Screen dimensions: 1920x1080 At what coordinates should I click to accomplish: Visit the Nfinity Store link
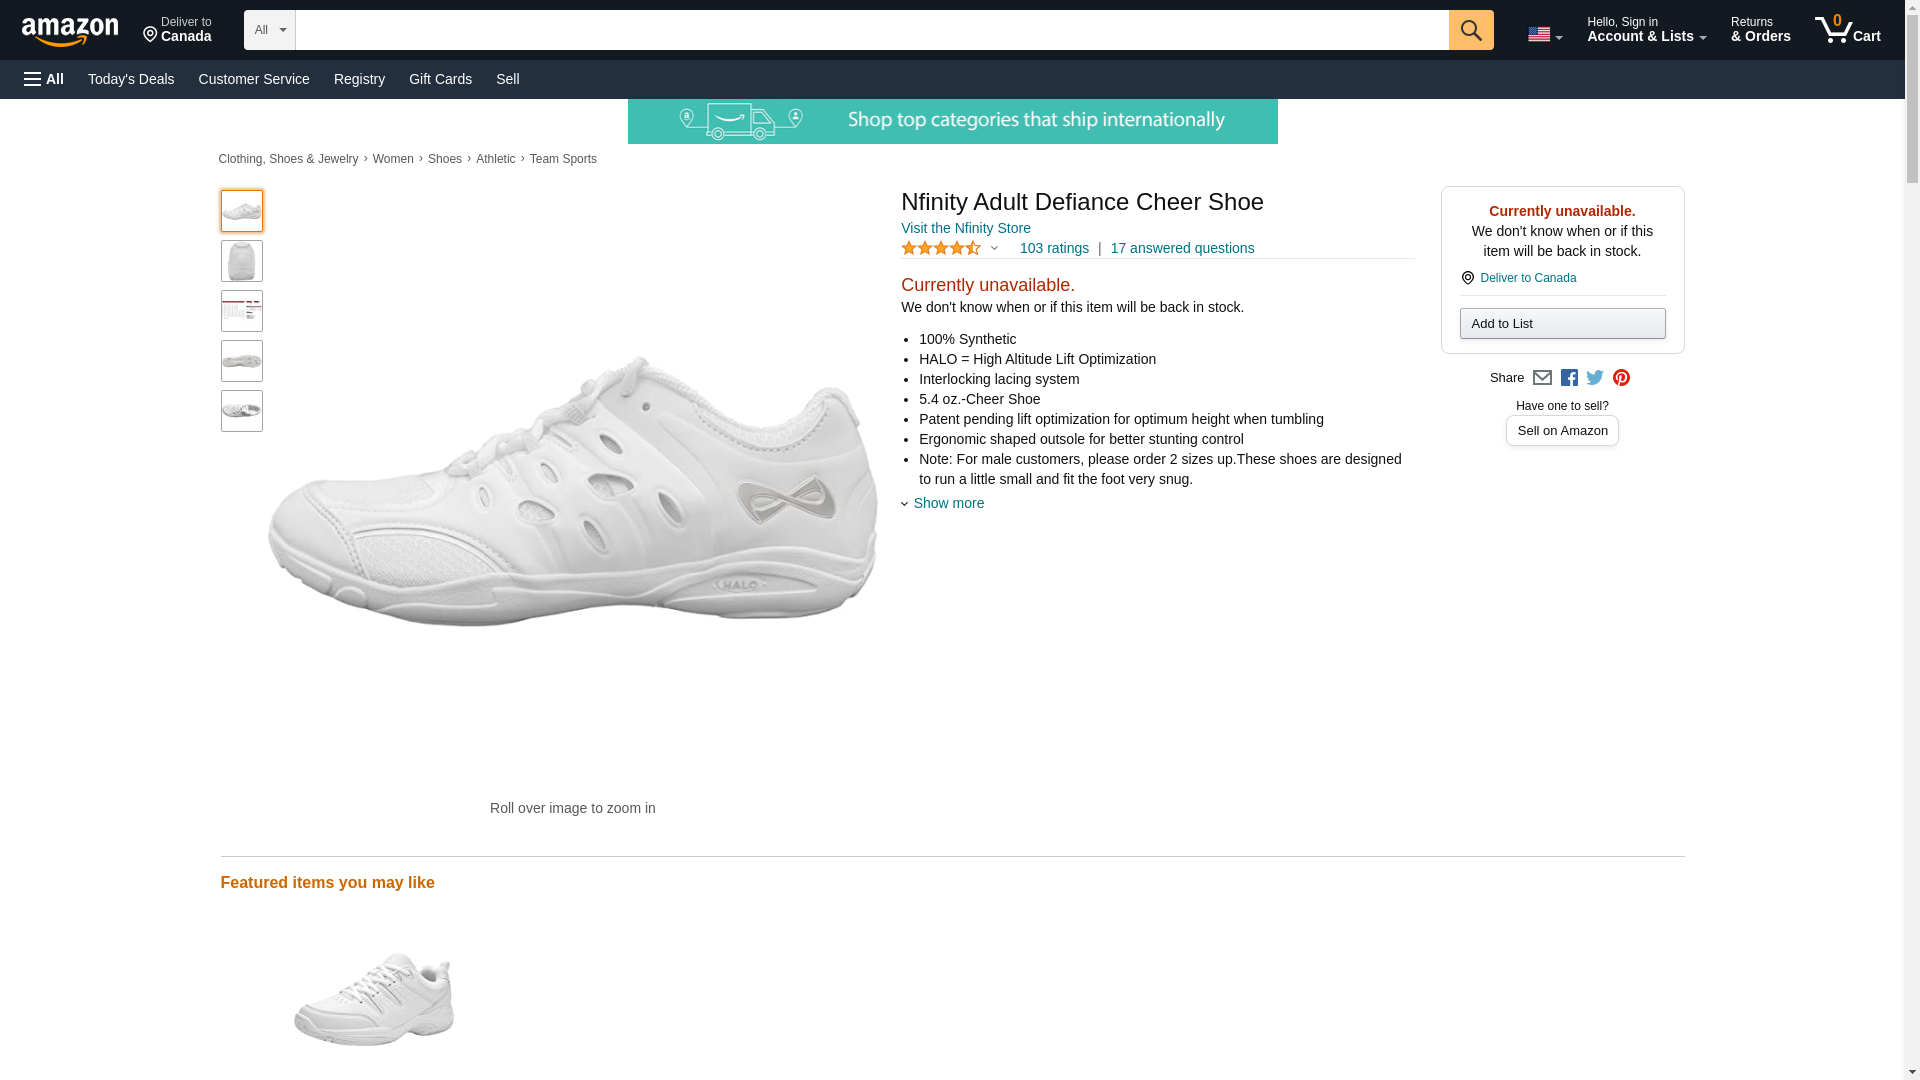(x=965, y=228)
